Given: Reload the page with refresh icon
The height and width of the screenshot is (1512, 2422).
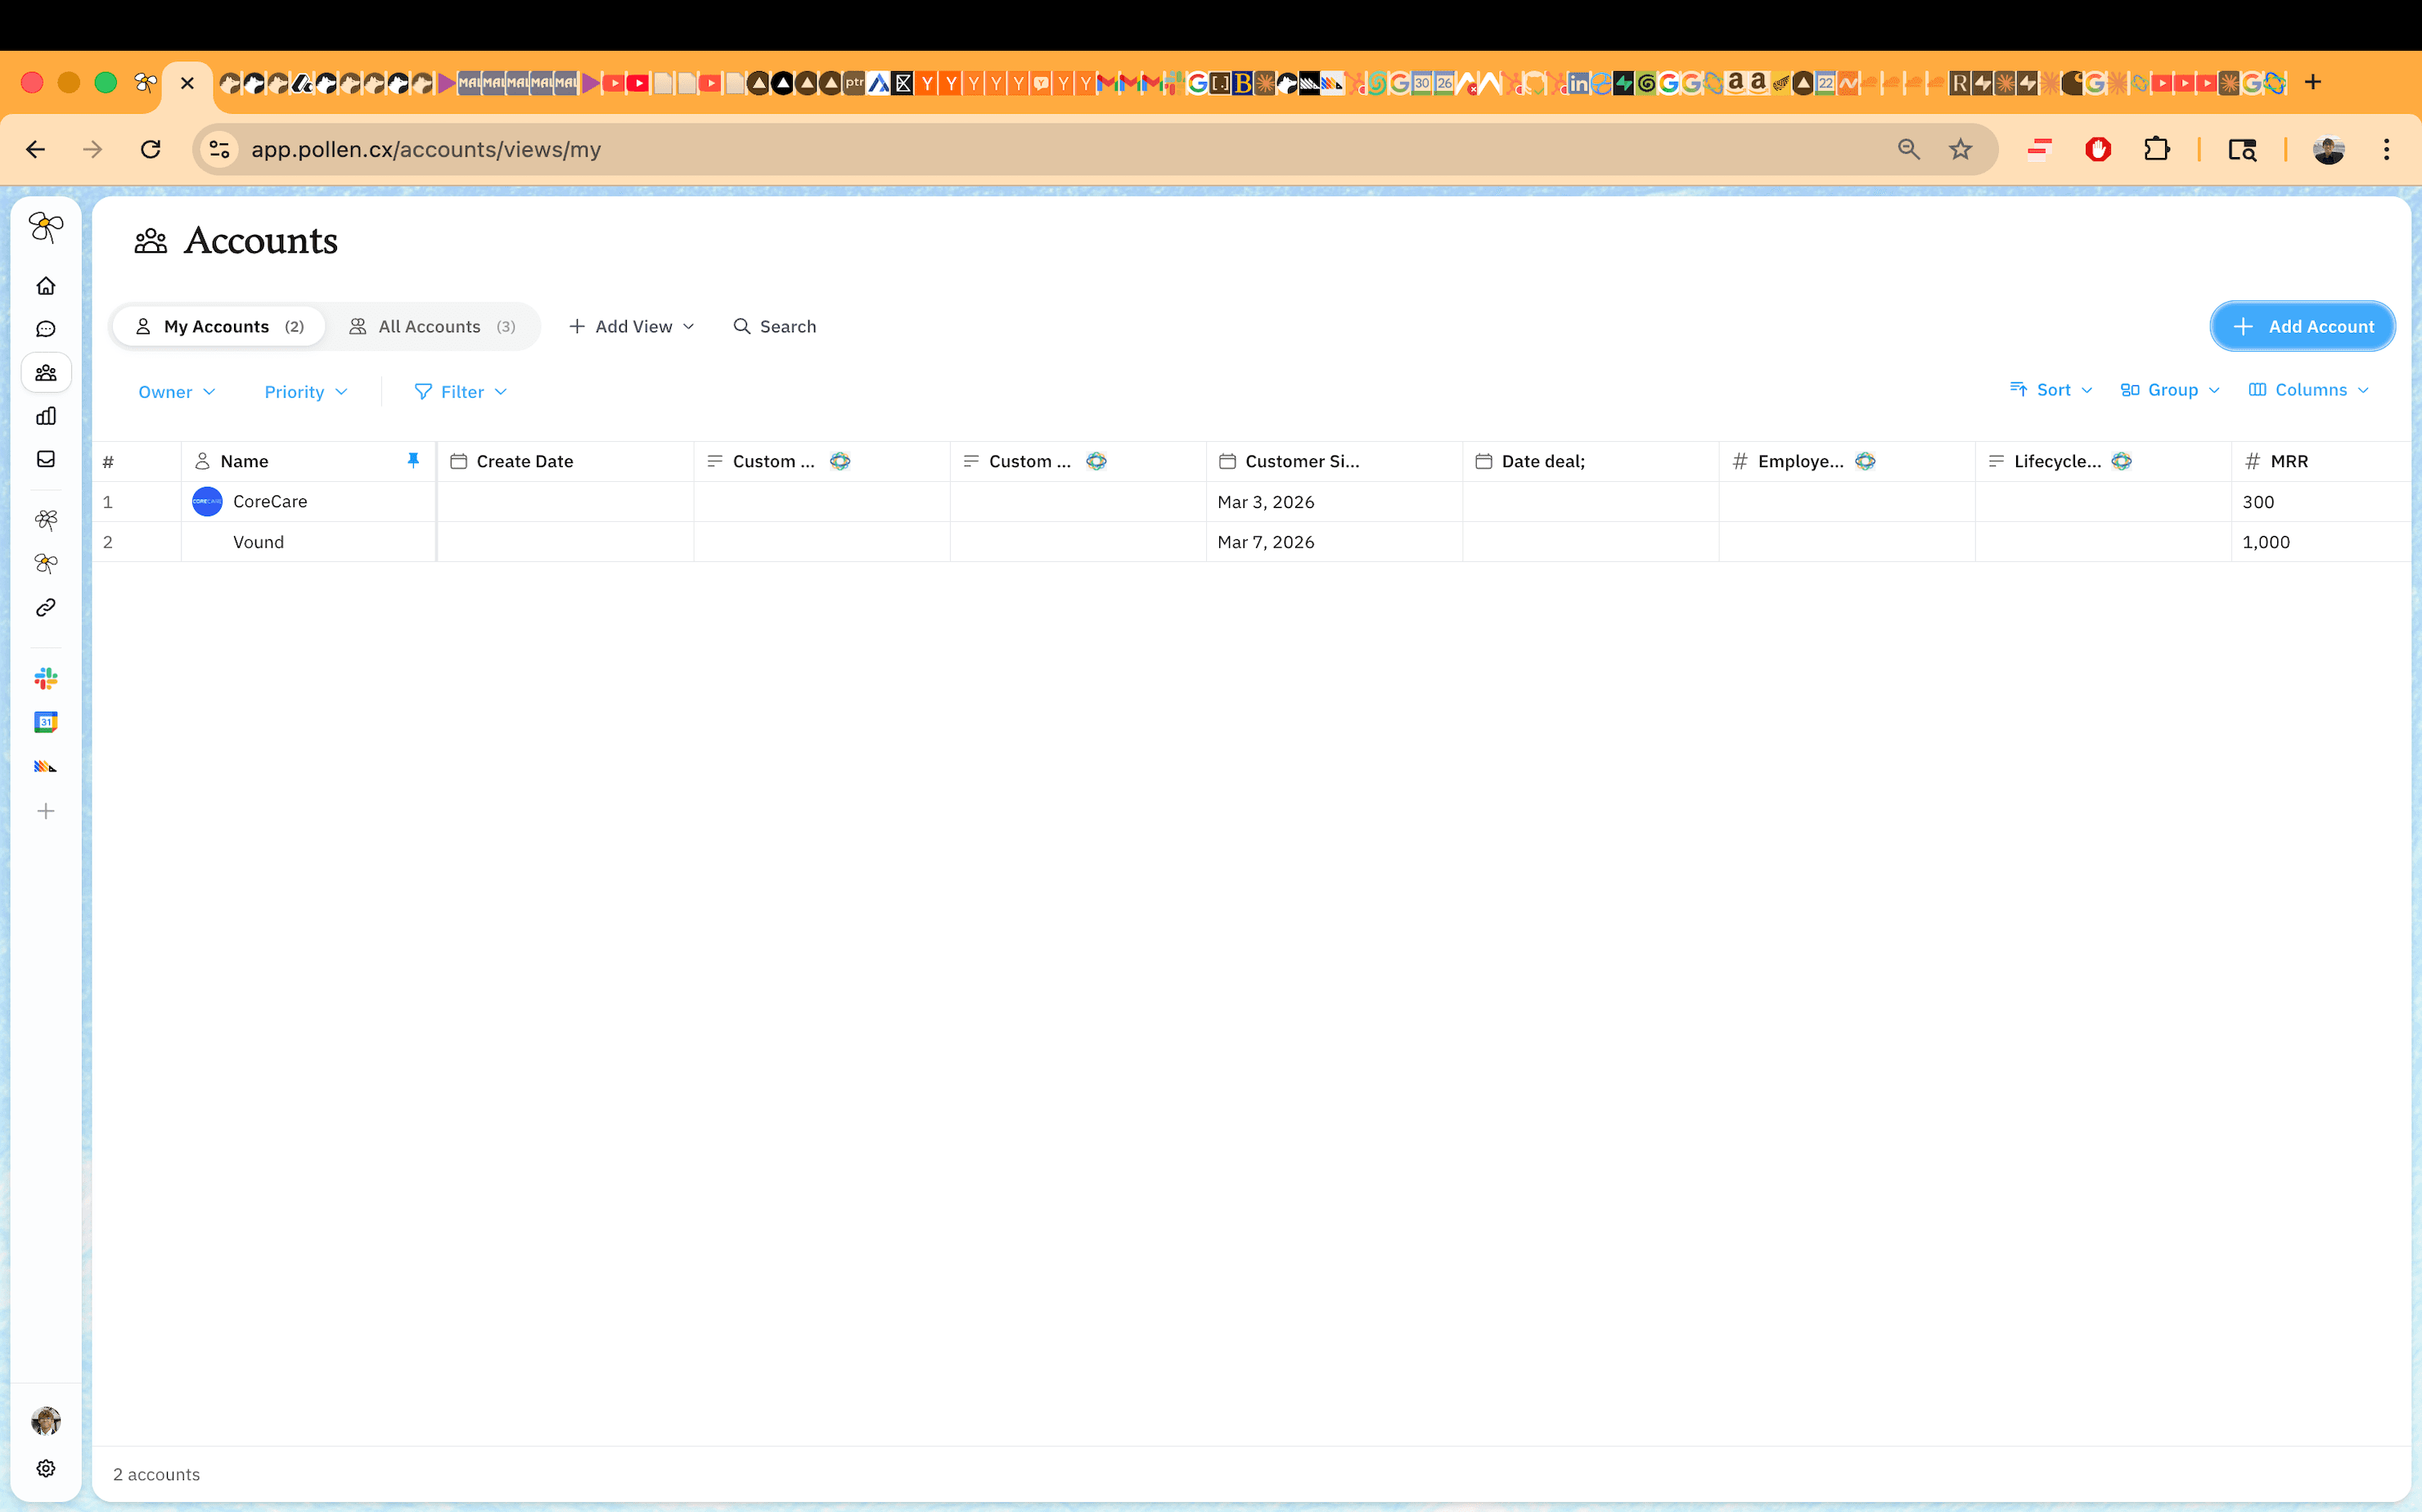Looking at the screenshot, I should pyautogui.click(x=150, y=149).
